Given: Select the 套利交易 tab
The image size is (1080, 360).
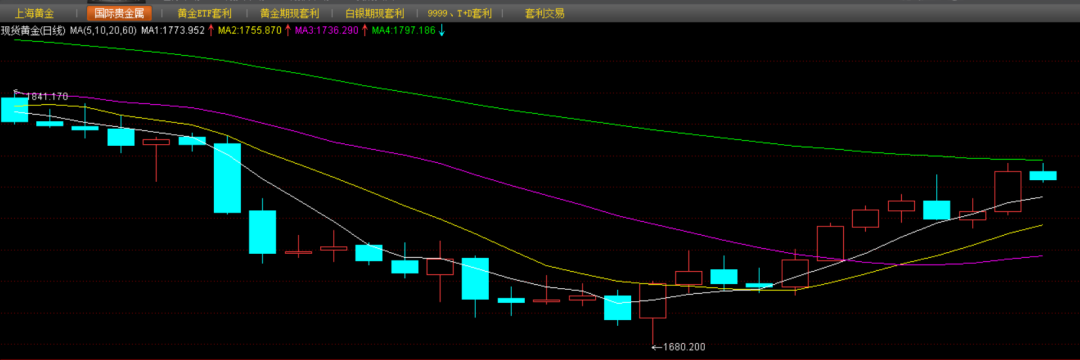Looking at the screenshot, I should pos(544,13).
